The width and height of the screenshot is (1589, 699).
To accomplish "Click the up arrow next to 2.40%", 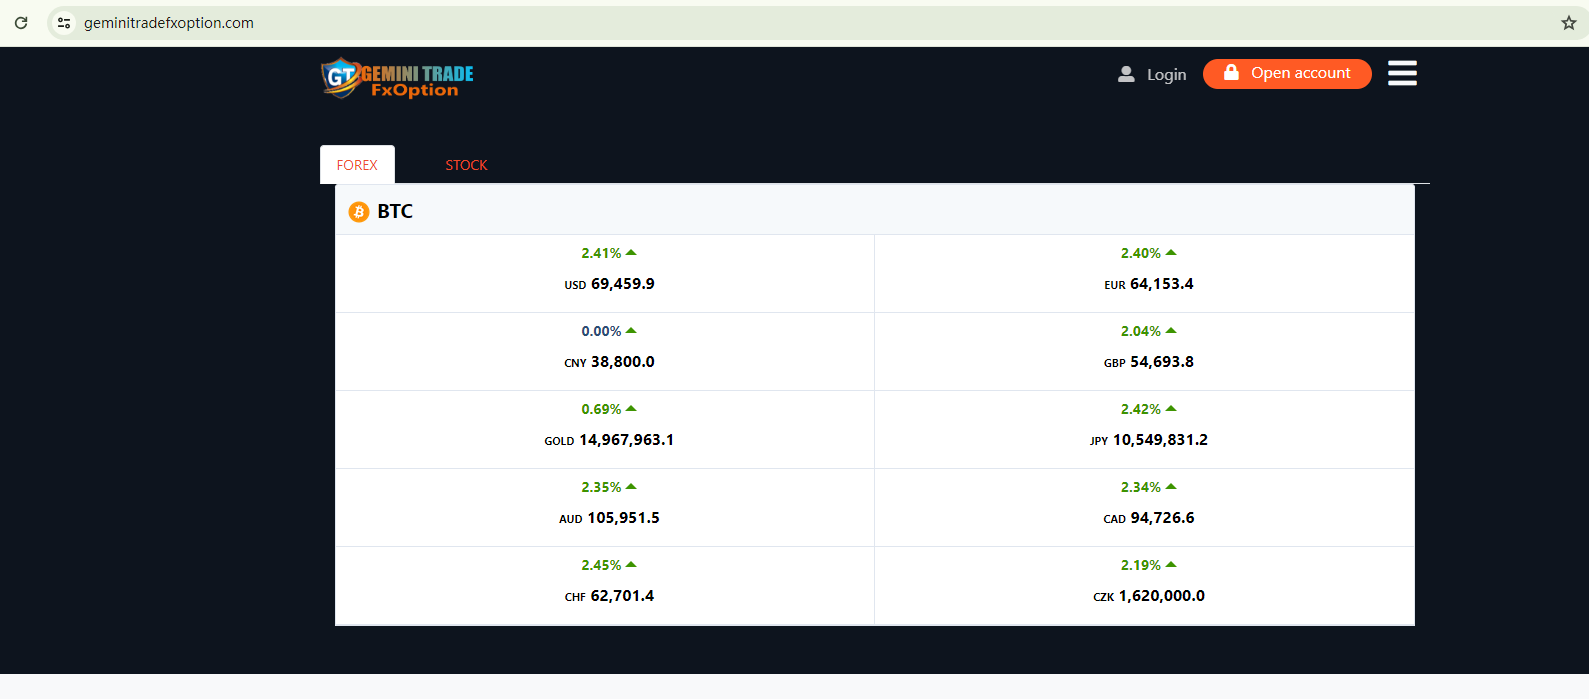I will [x=1171, y=253].
